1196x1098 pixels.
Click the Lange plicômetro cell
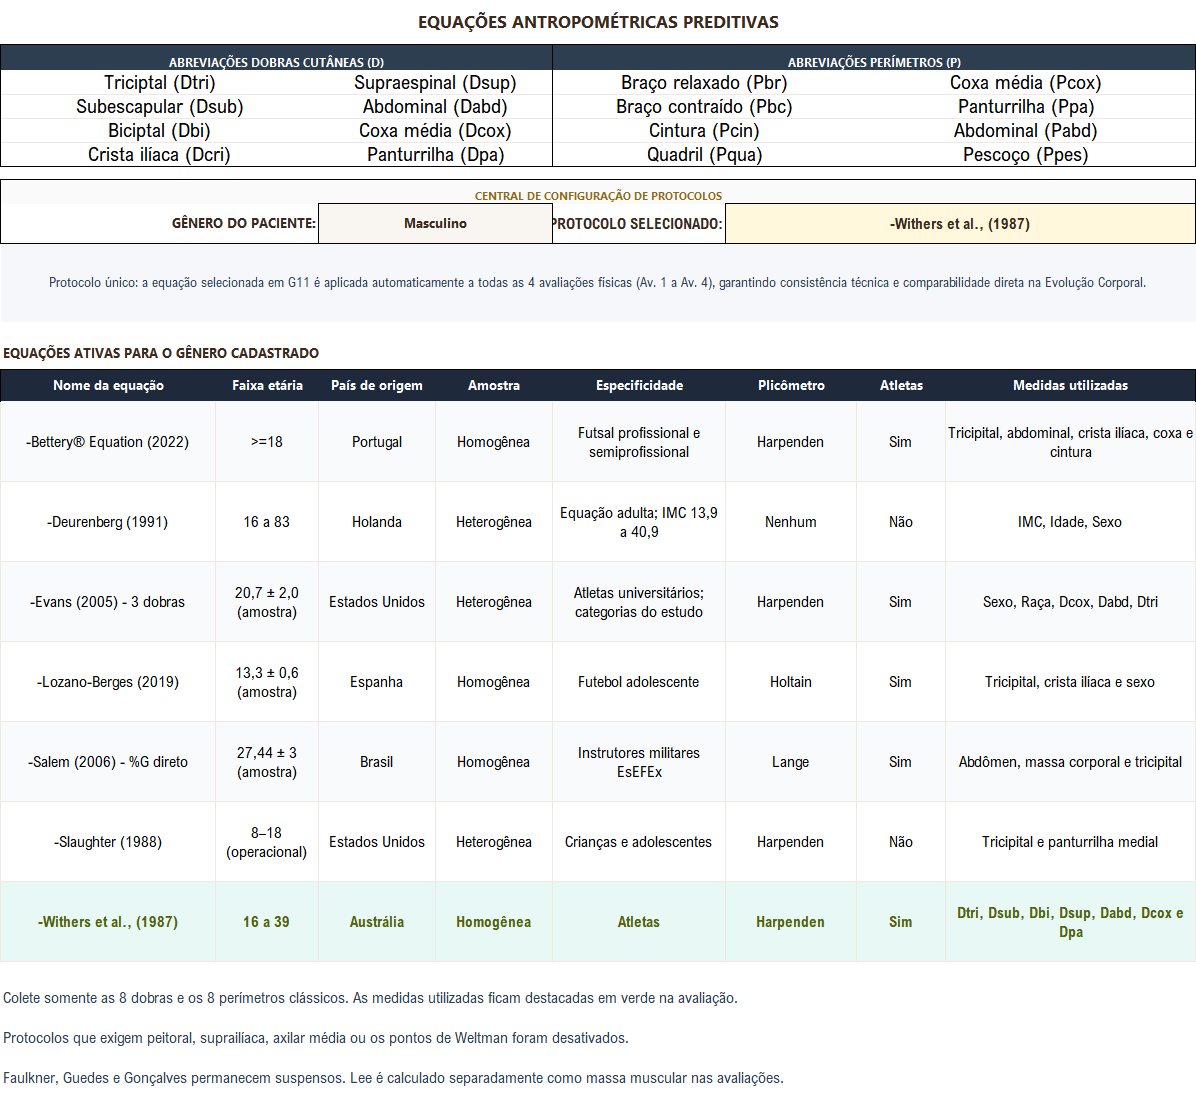pyautogui.click(x=791, y=762)
